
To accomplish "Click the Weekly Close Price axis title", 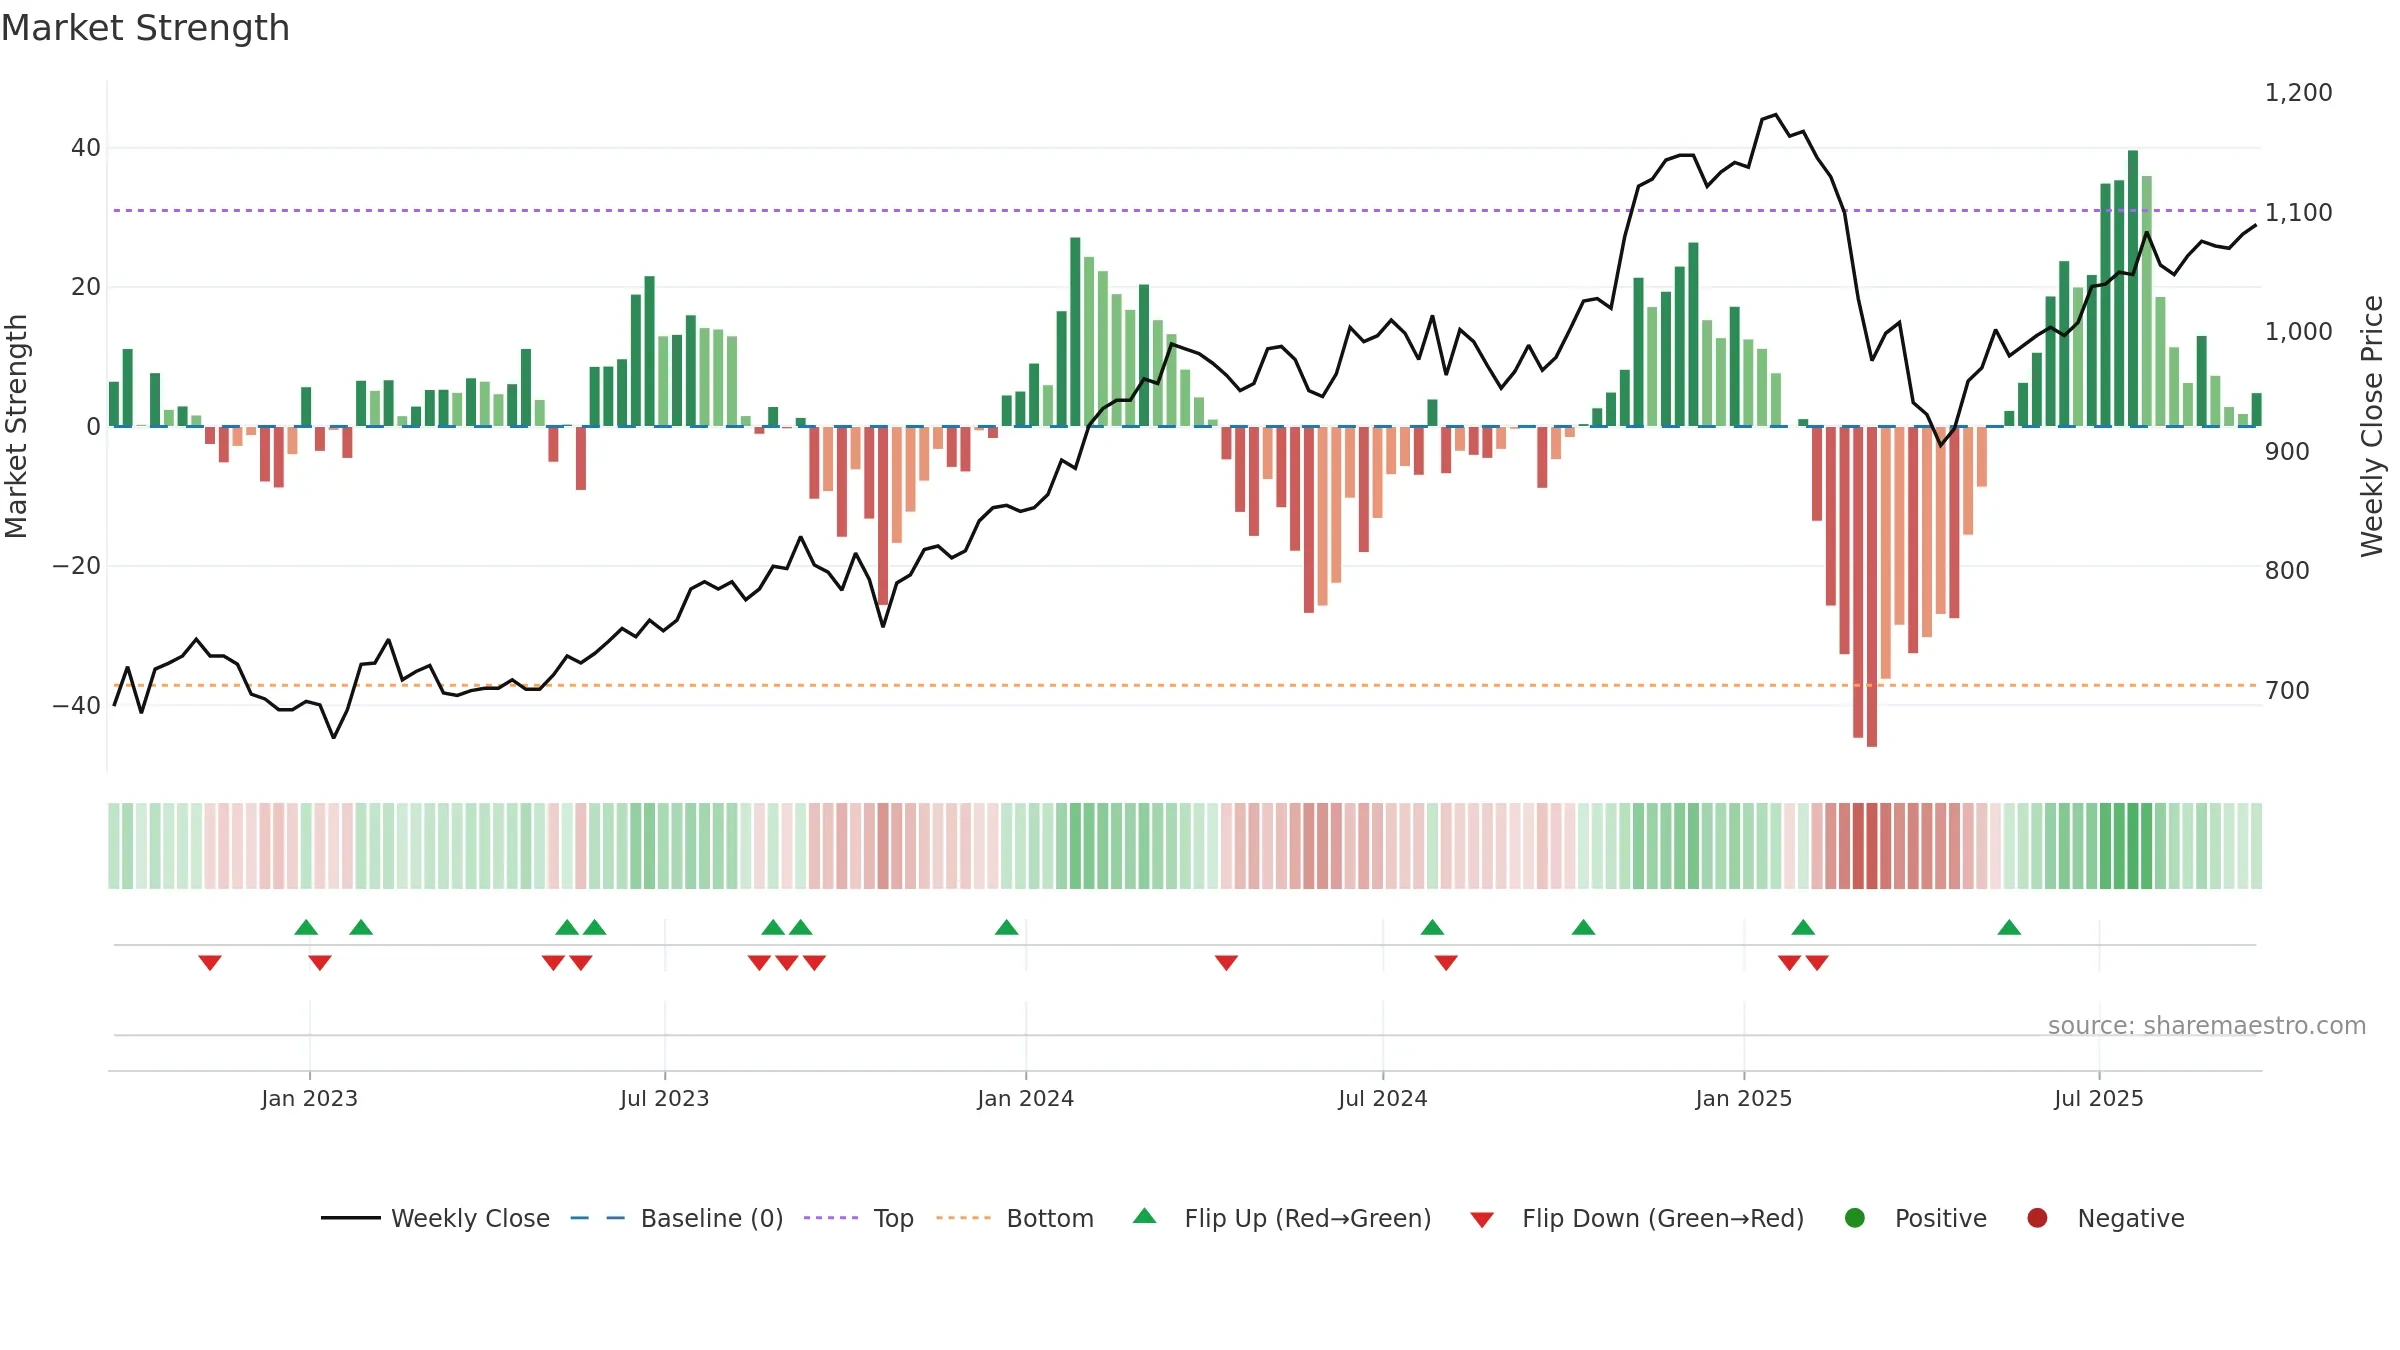I will [x=2372, y=426].
